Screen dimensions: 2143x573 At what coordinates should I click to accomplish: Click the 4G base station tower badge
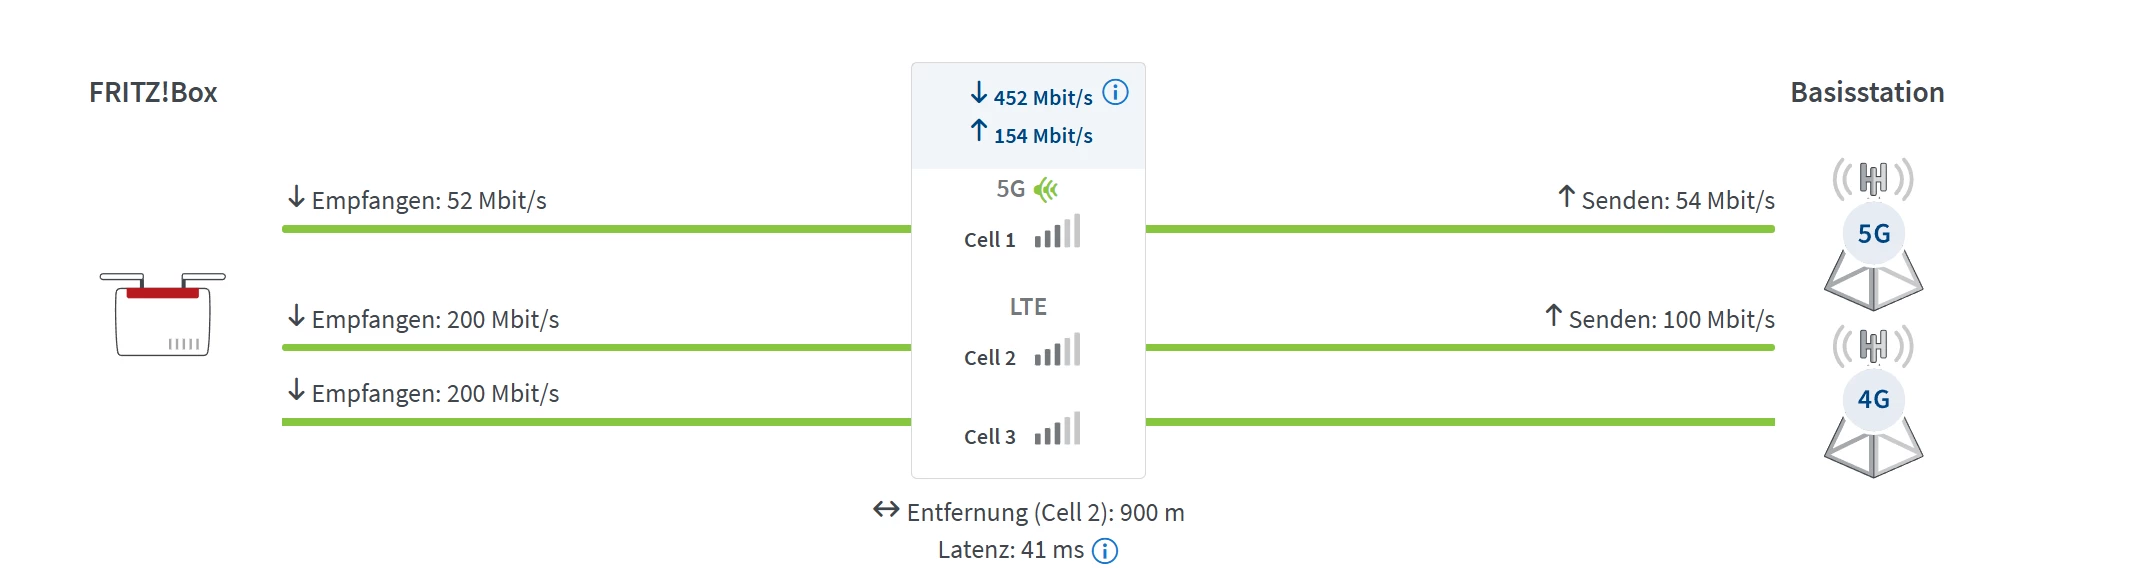[1873, 400]
